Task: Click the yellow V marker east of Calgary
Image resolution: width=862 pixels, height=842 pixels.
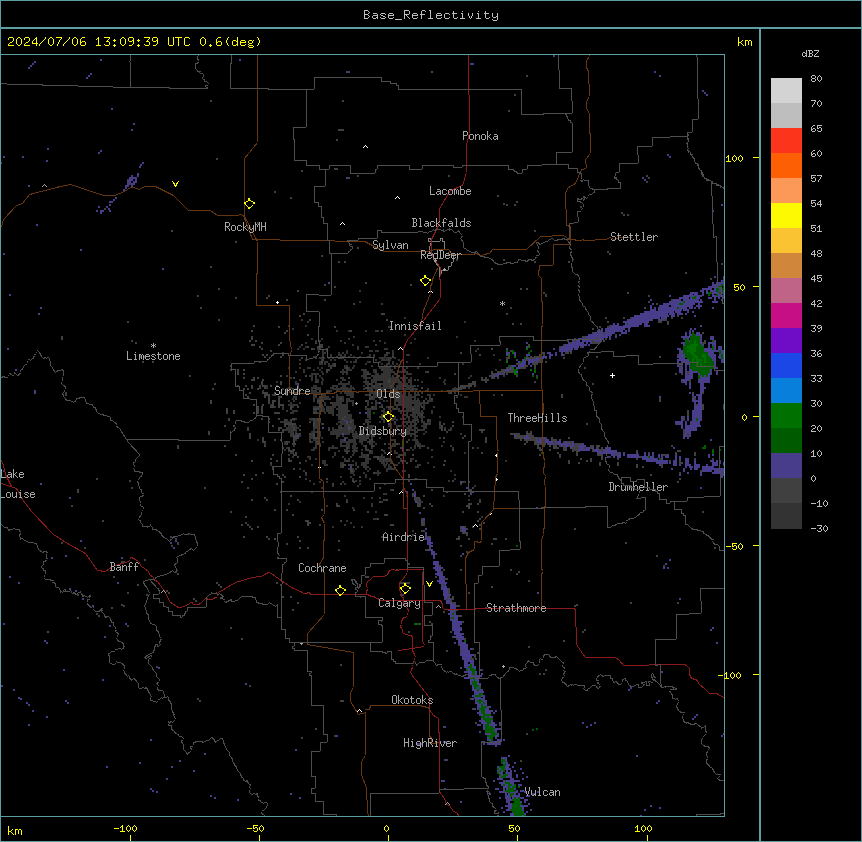Action: 429,584
